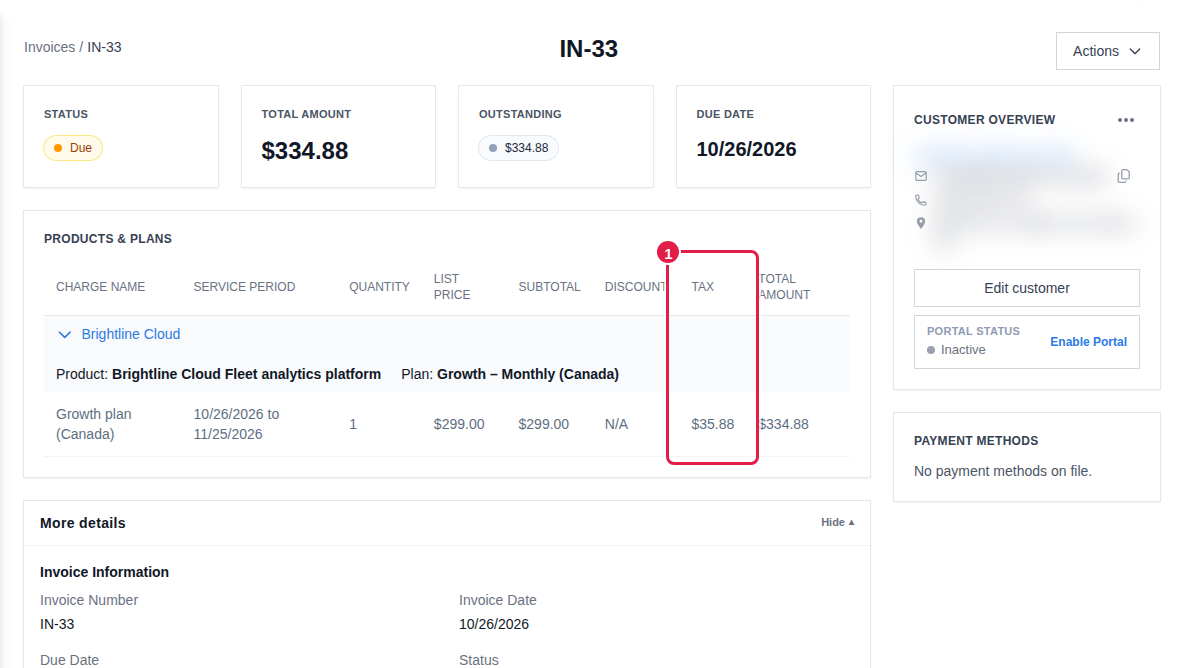This screenshot has height=668, width=1184.
Task: Click the phone icon in Customer Overview
Action: (x=920, y=200)
